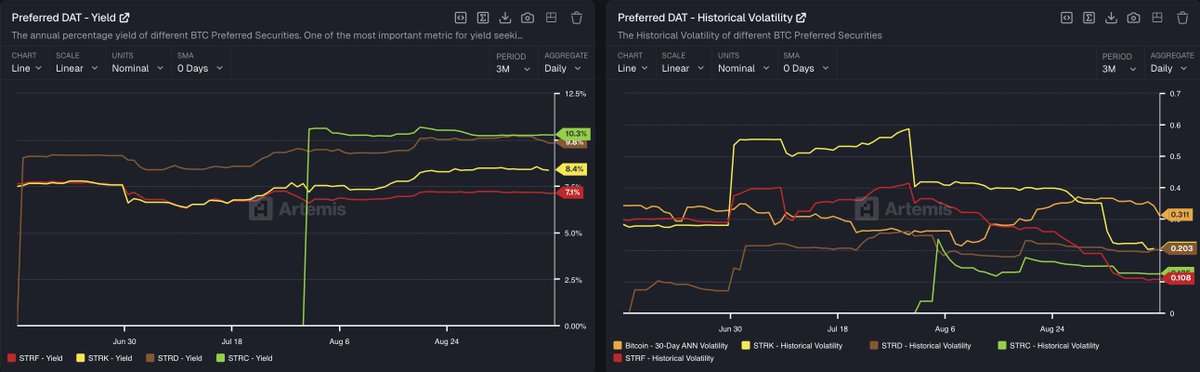The height and width of the screenshot is (372, 1200).
Task: Open Preferred DAT - Yield external link
Action: (124, 17)
